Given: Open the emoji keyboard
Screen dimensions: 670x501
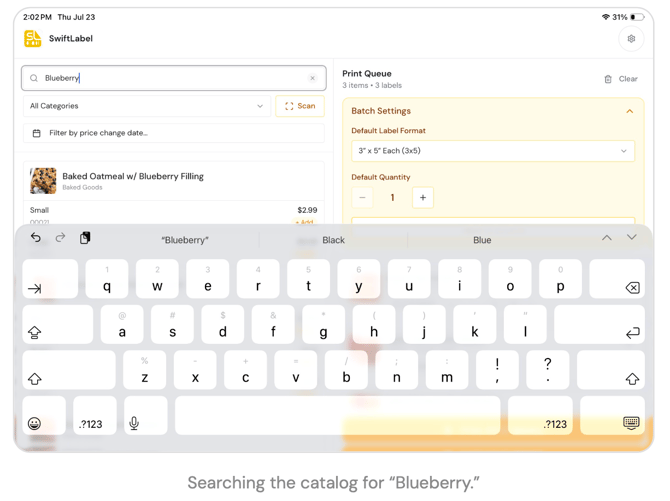Looking at the screenshot, I should pos(44,416).
